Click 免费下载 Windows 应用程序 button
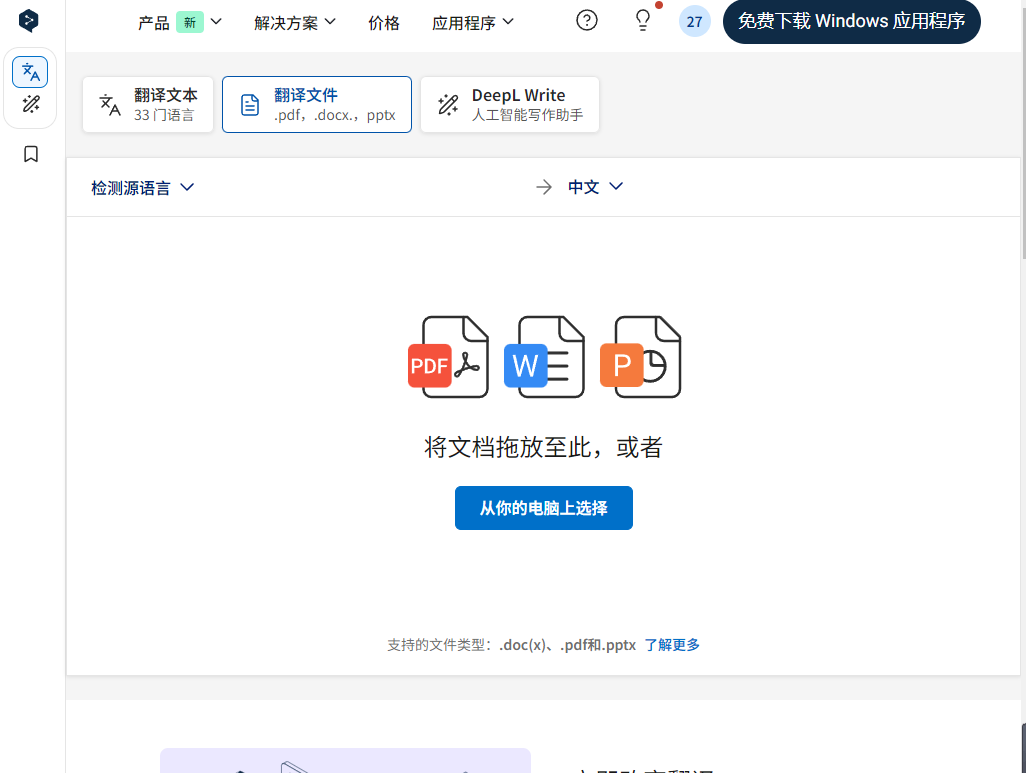This screenshot has height=773, width=1026. tap(851, 22)
